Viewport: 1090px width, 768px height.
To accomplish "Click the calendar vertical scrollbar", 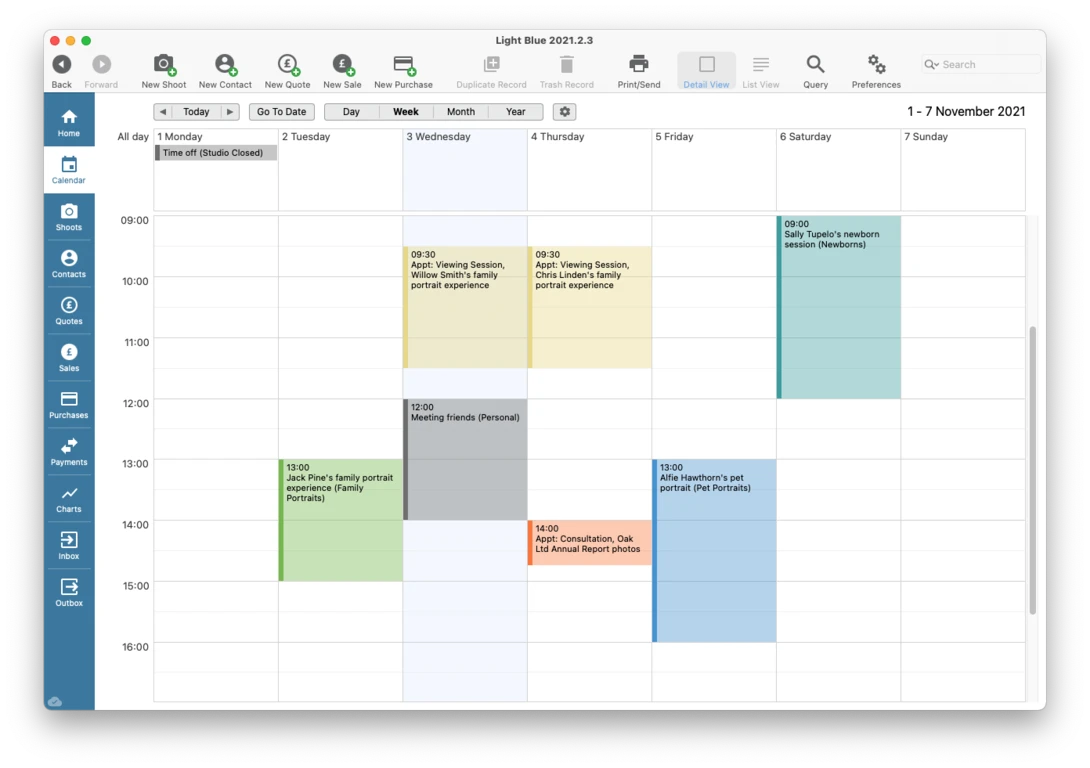I will pyautogui.click(x=1032, y=470).
